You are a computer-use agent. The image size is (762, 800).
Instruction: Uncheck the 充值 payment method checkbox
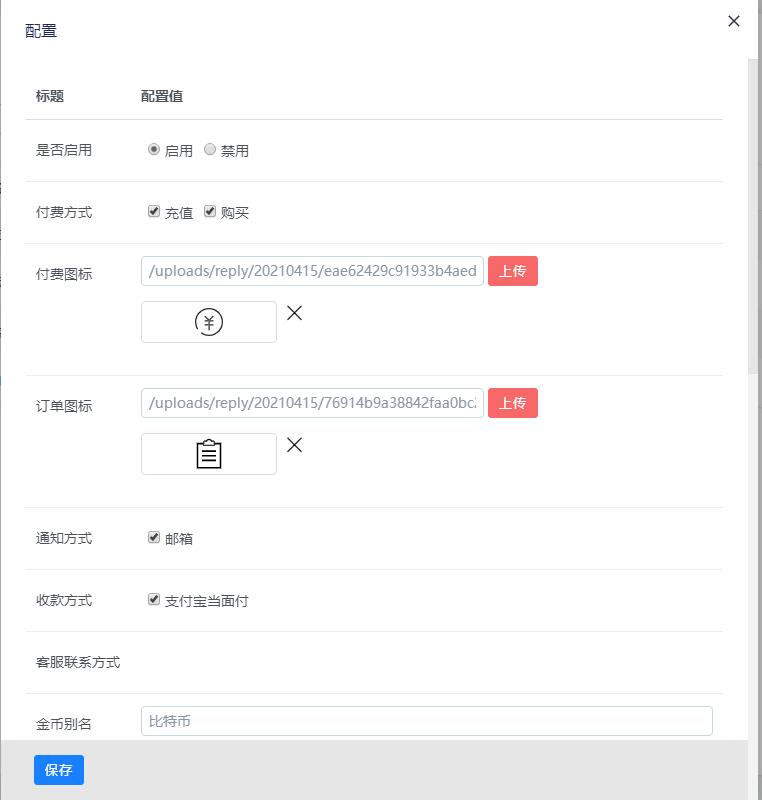coord(154,212)
